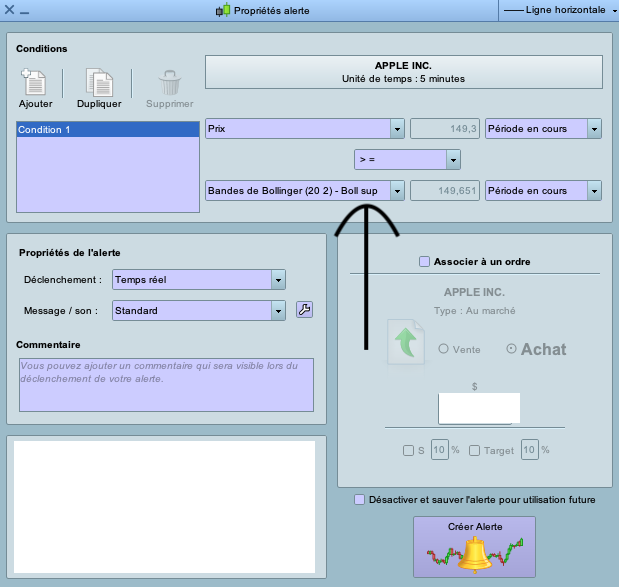Open the Prix dropdown

[x=305, y=129]
